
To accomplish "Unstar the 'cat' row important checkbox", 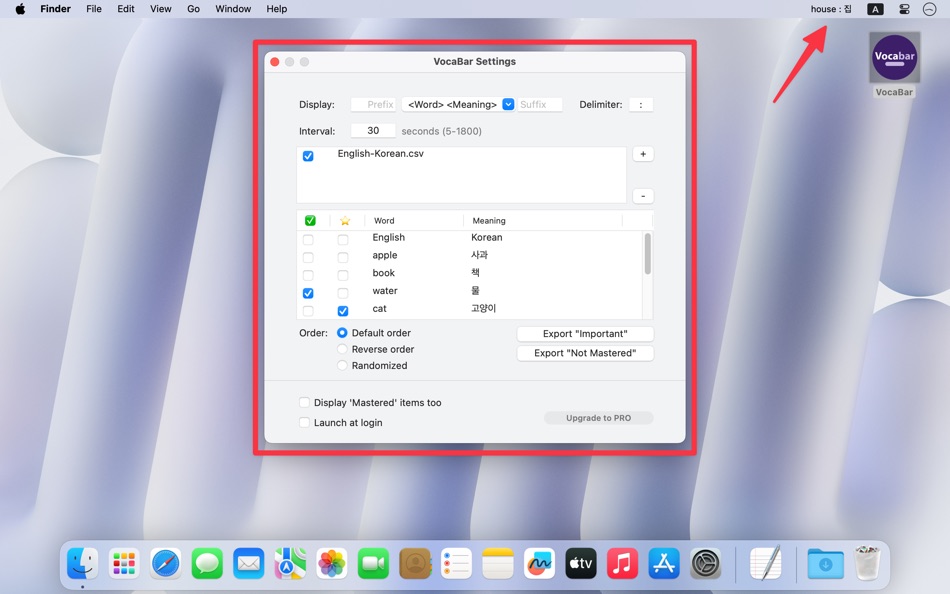I will pos(343,311).
